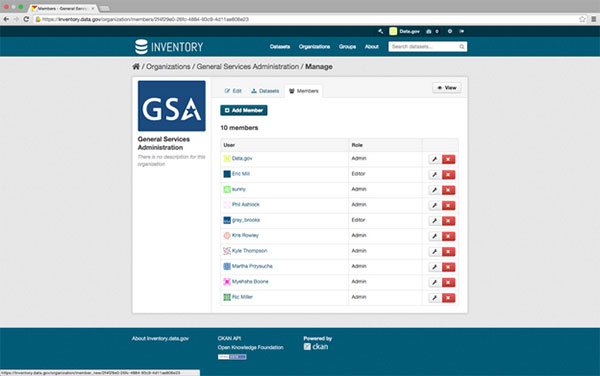Remove gray_brooks using red X
600x376 pixels.
(448, 221)
